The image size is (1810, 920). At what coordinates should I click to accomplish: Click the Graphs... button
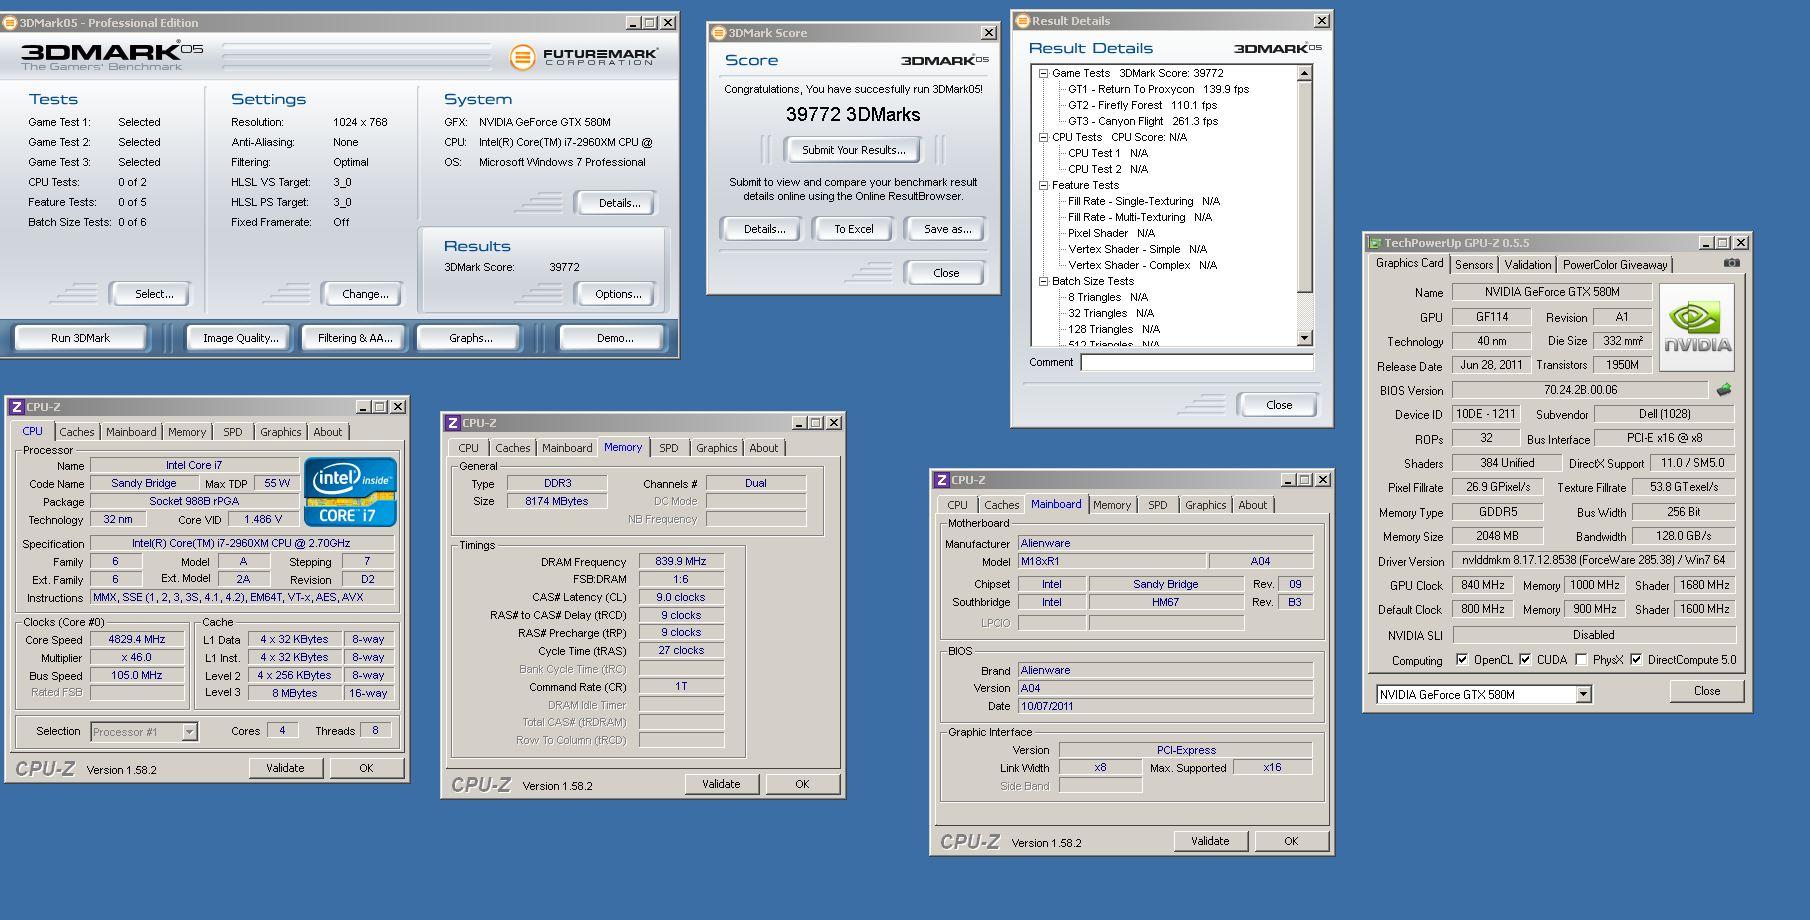point(470,338)
